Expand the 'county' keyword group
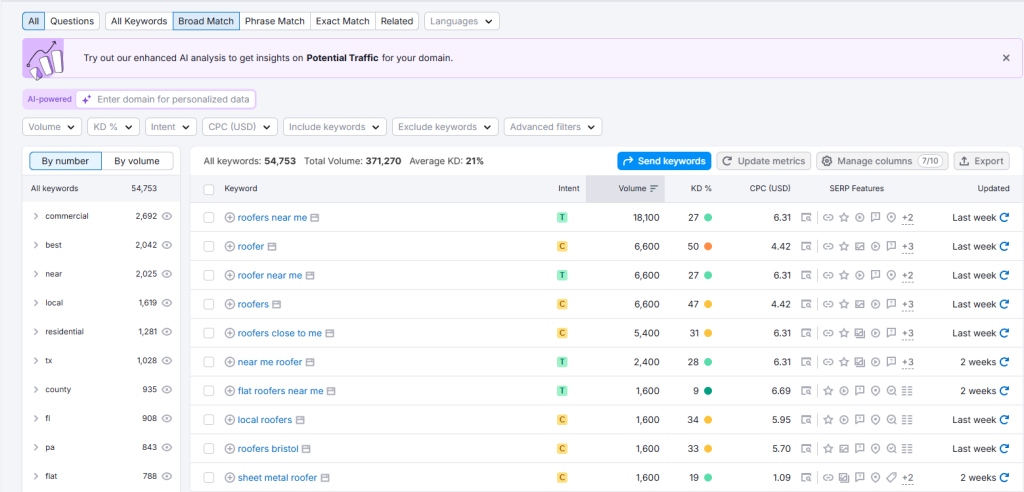The image size is (1024, 492). [x=36, y=389]
